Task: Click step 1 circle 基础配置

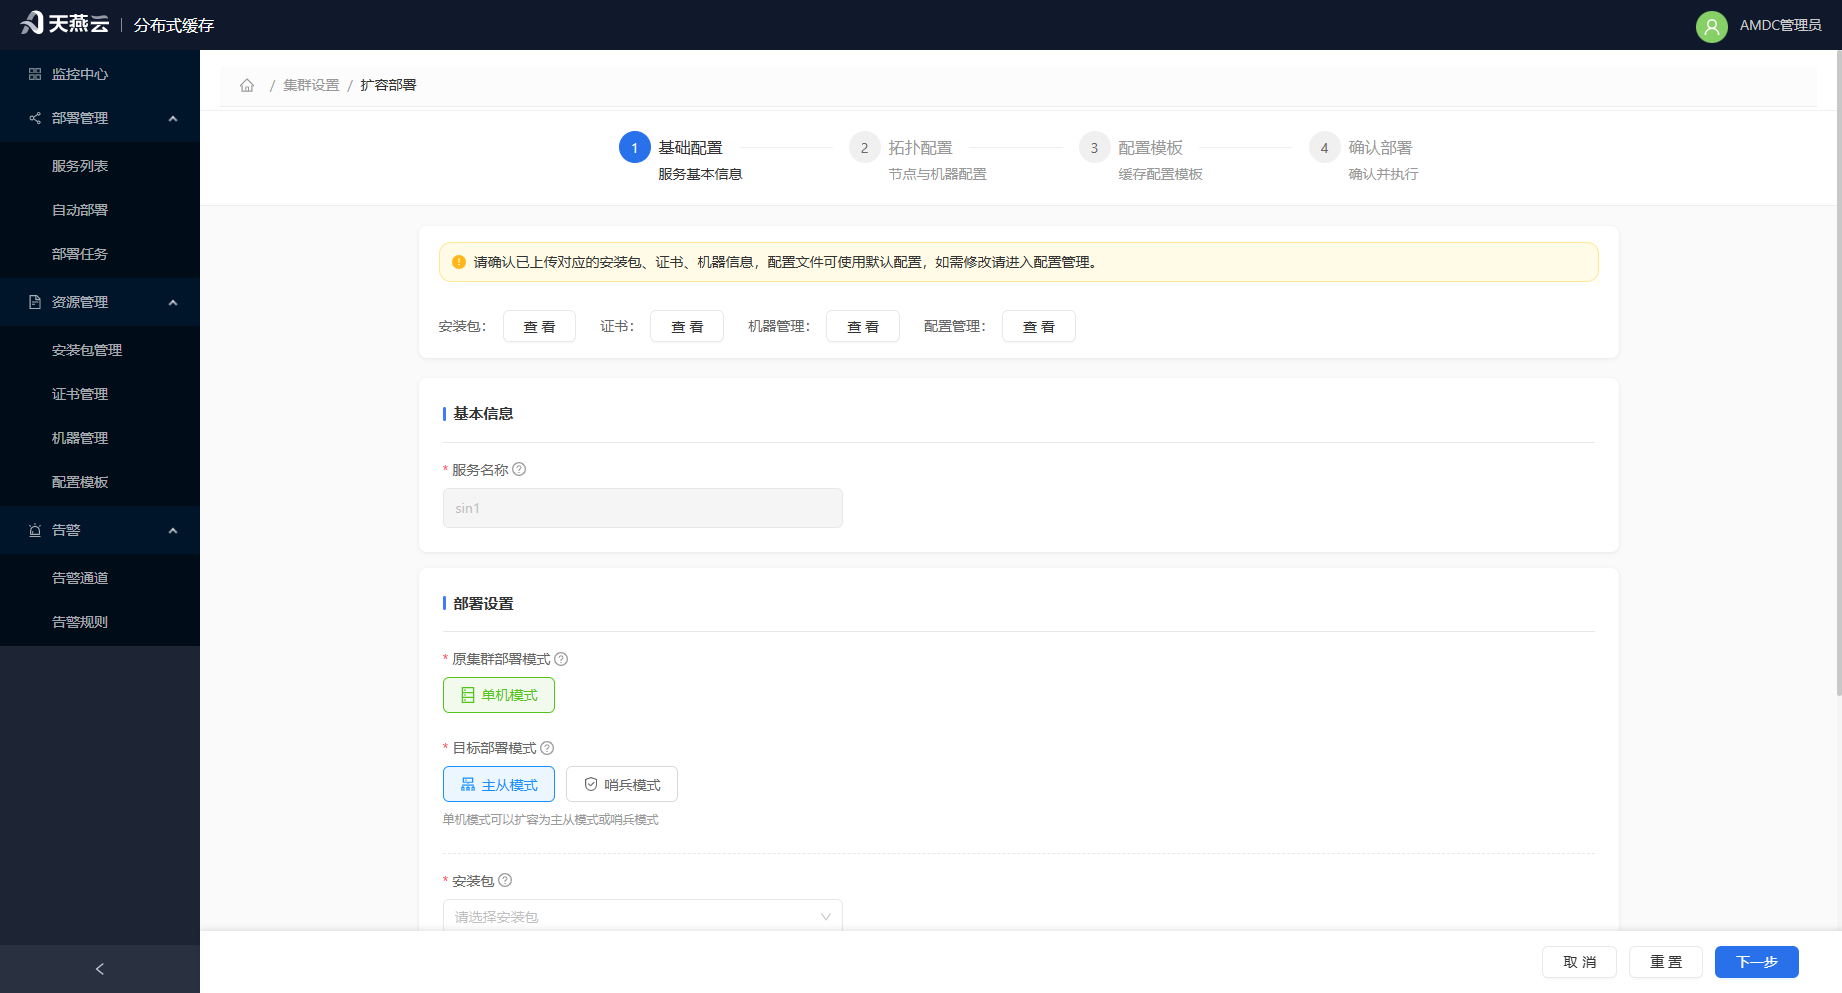Action: [635, 147]
